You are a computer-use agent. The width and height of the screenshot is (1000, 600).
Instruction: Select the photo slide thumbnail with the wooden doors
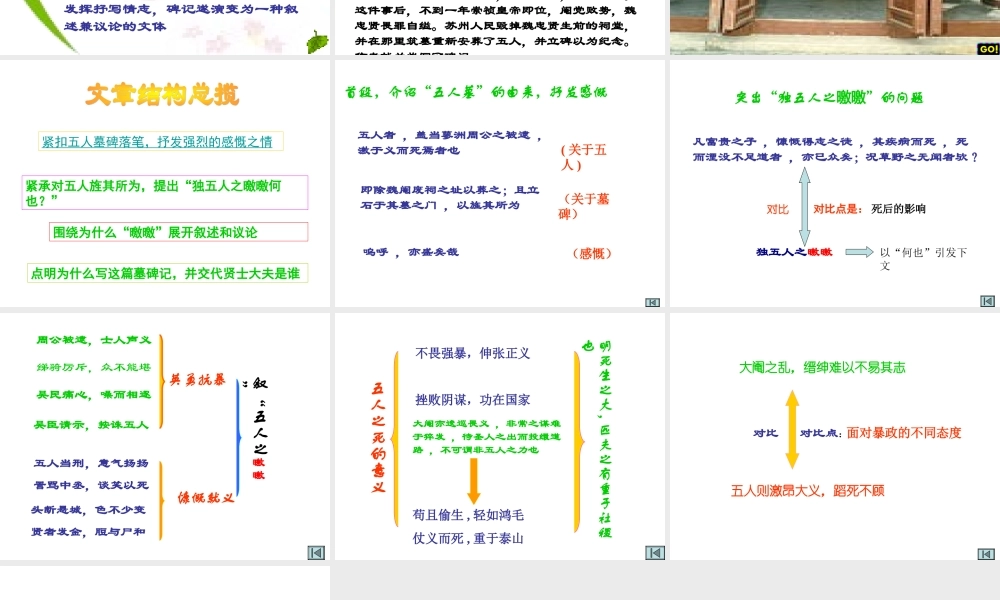pyautogui.click(x=835, y=27)
